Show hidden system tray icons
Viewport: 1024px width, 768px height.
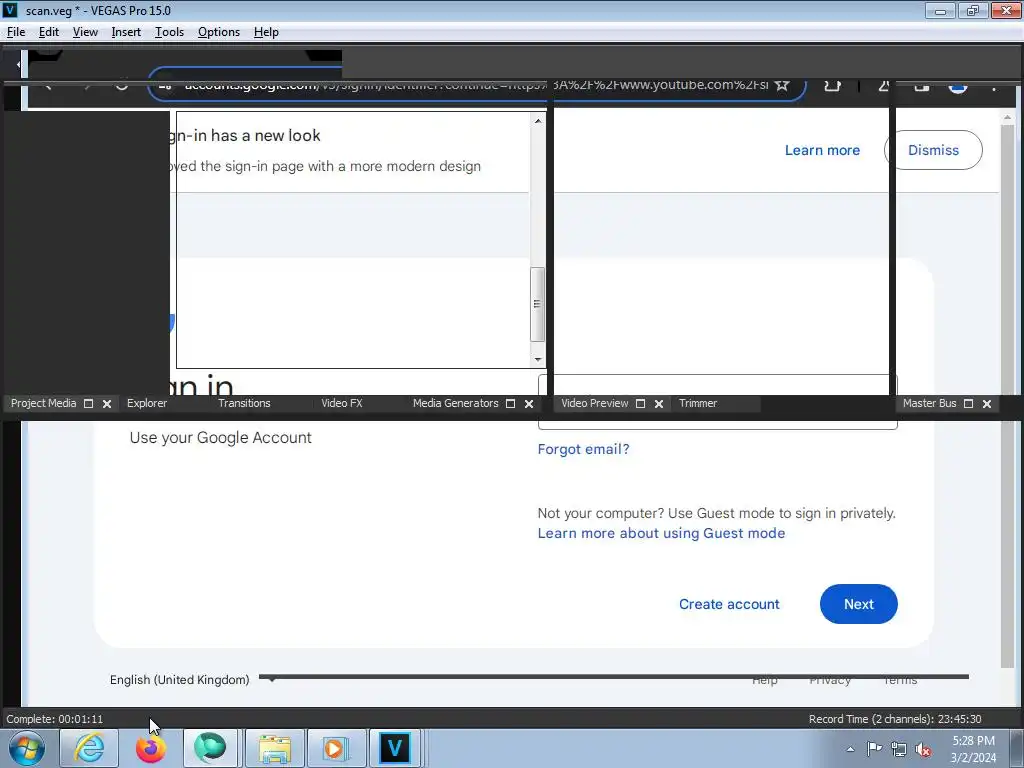pyautogui.click(x=850, y=749)
